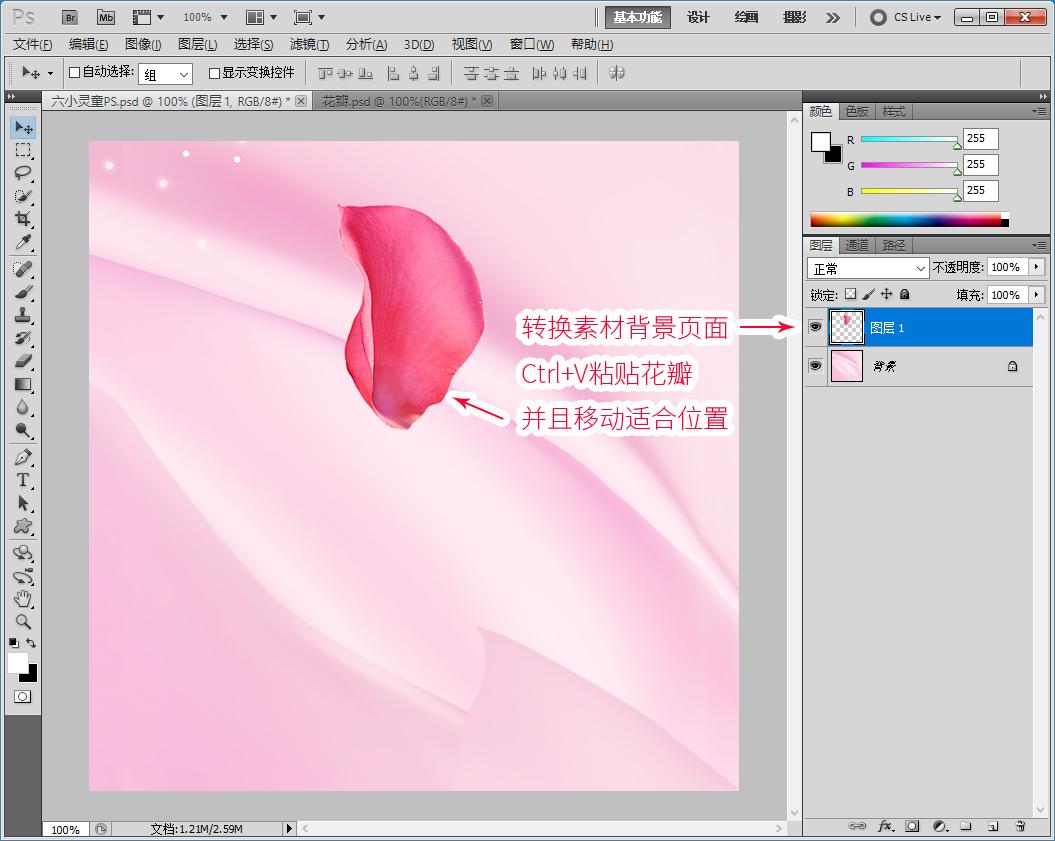1055x841 pixels.
Task: Select the Rectangular Marquee tool
Action: click(x=24, y=150)
